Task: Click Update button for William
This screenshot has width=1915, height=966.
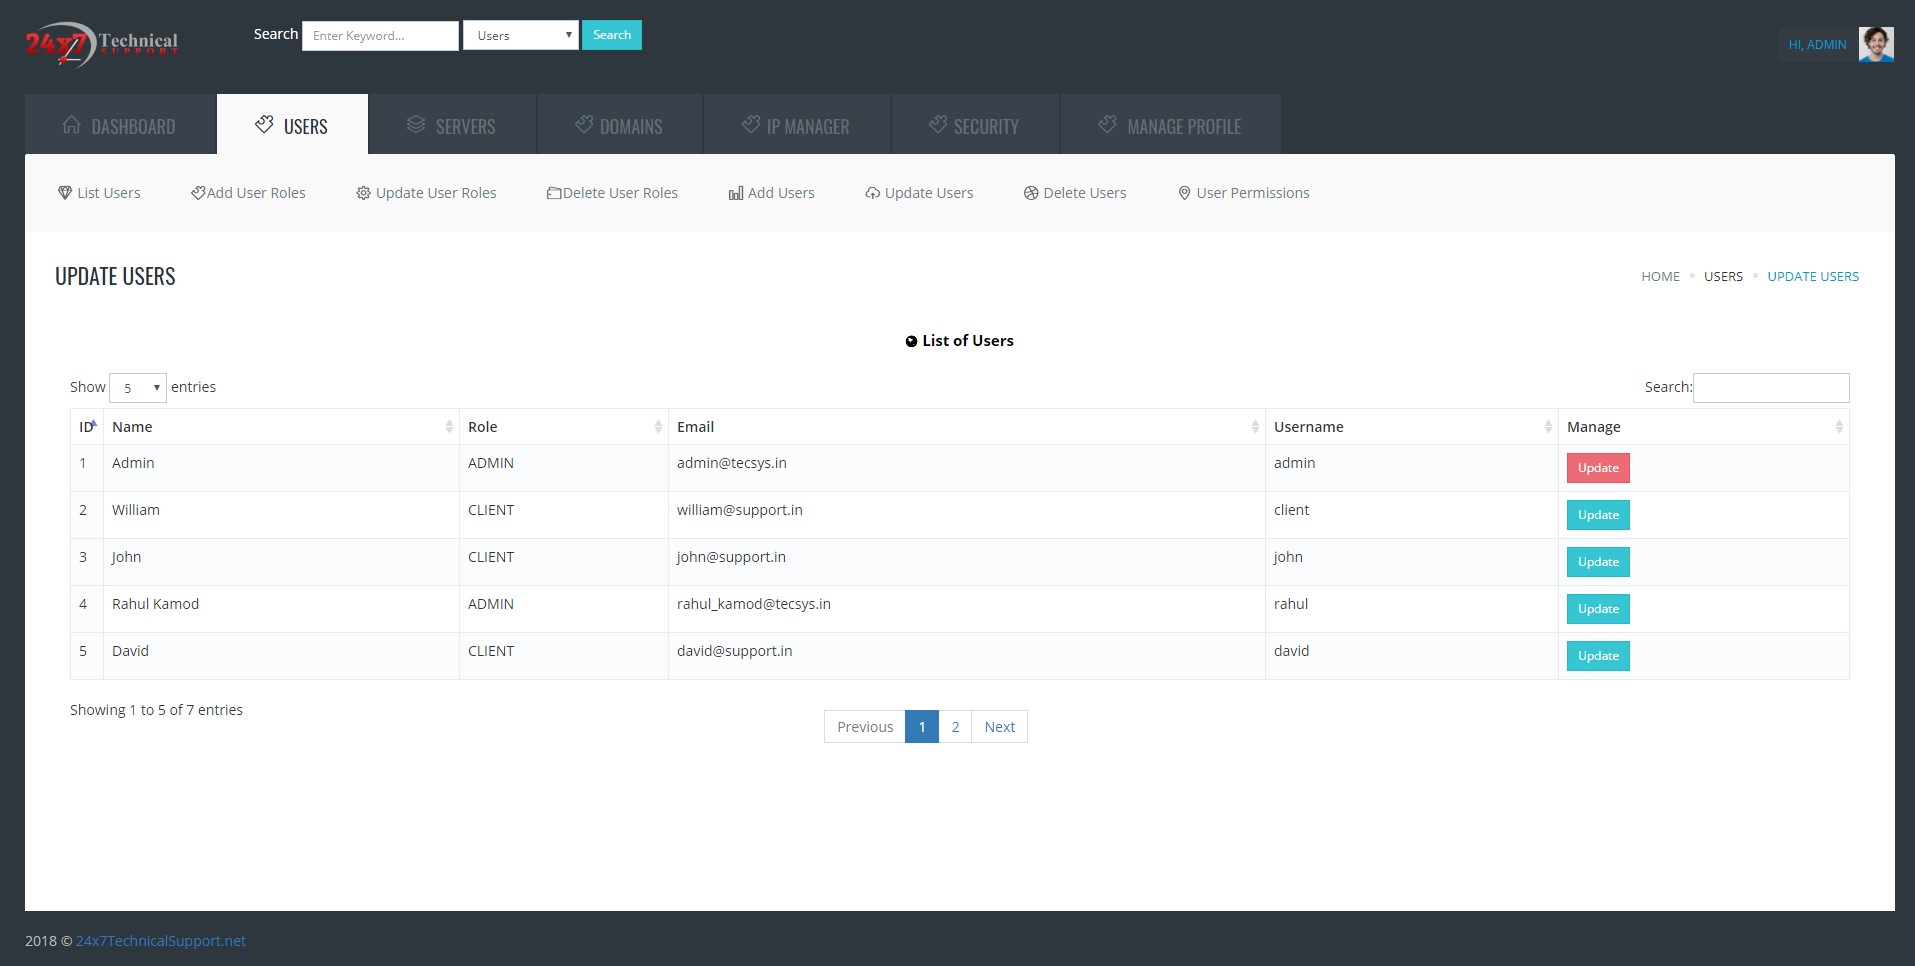Action: [x=1598, y=515]
